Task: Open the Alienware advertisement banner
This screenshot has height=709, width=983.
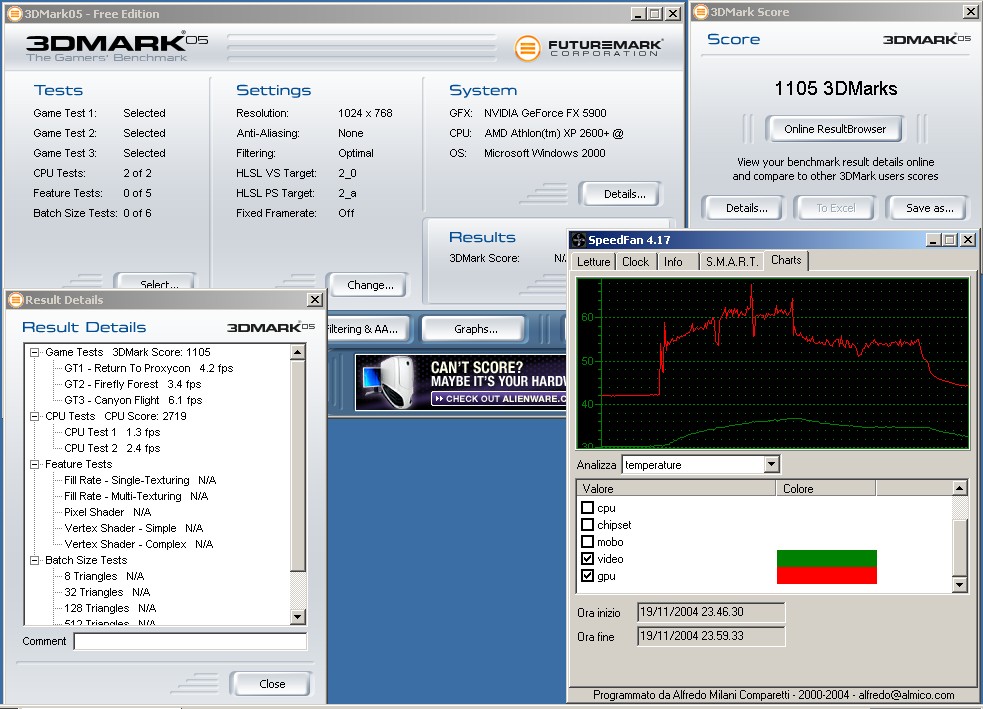Action: tap(460, 382)
